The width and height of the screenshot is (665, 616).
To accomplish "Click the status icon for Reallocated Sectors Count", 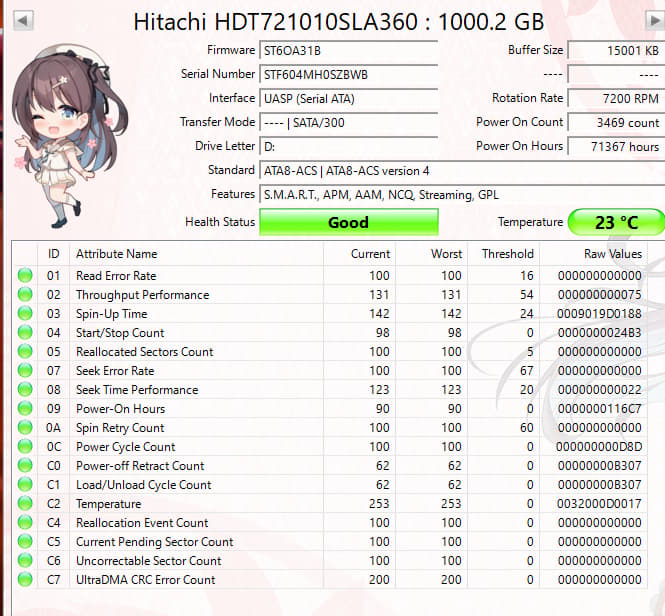I will [x=25, y=351].
